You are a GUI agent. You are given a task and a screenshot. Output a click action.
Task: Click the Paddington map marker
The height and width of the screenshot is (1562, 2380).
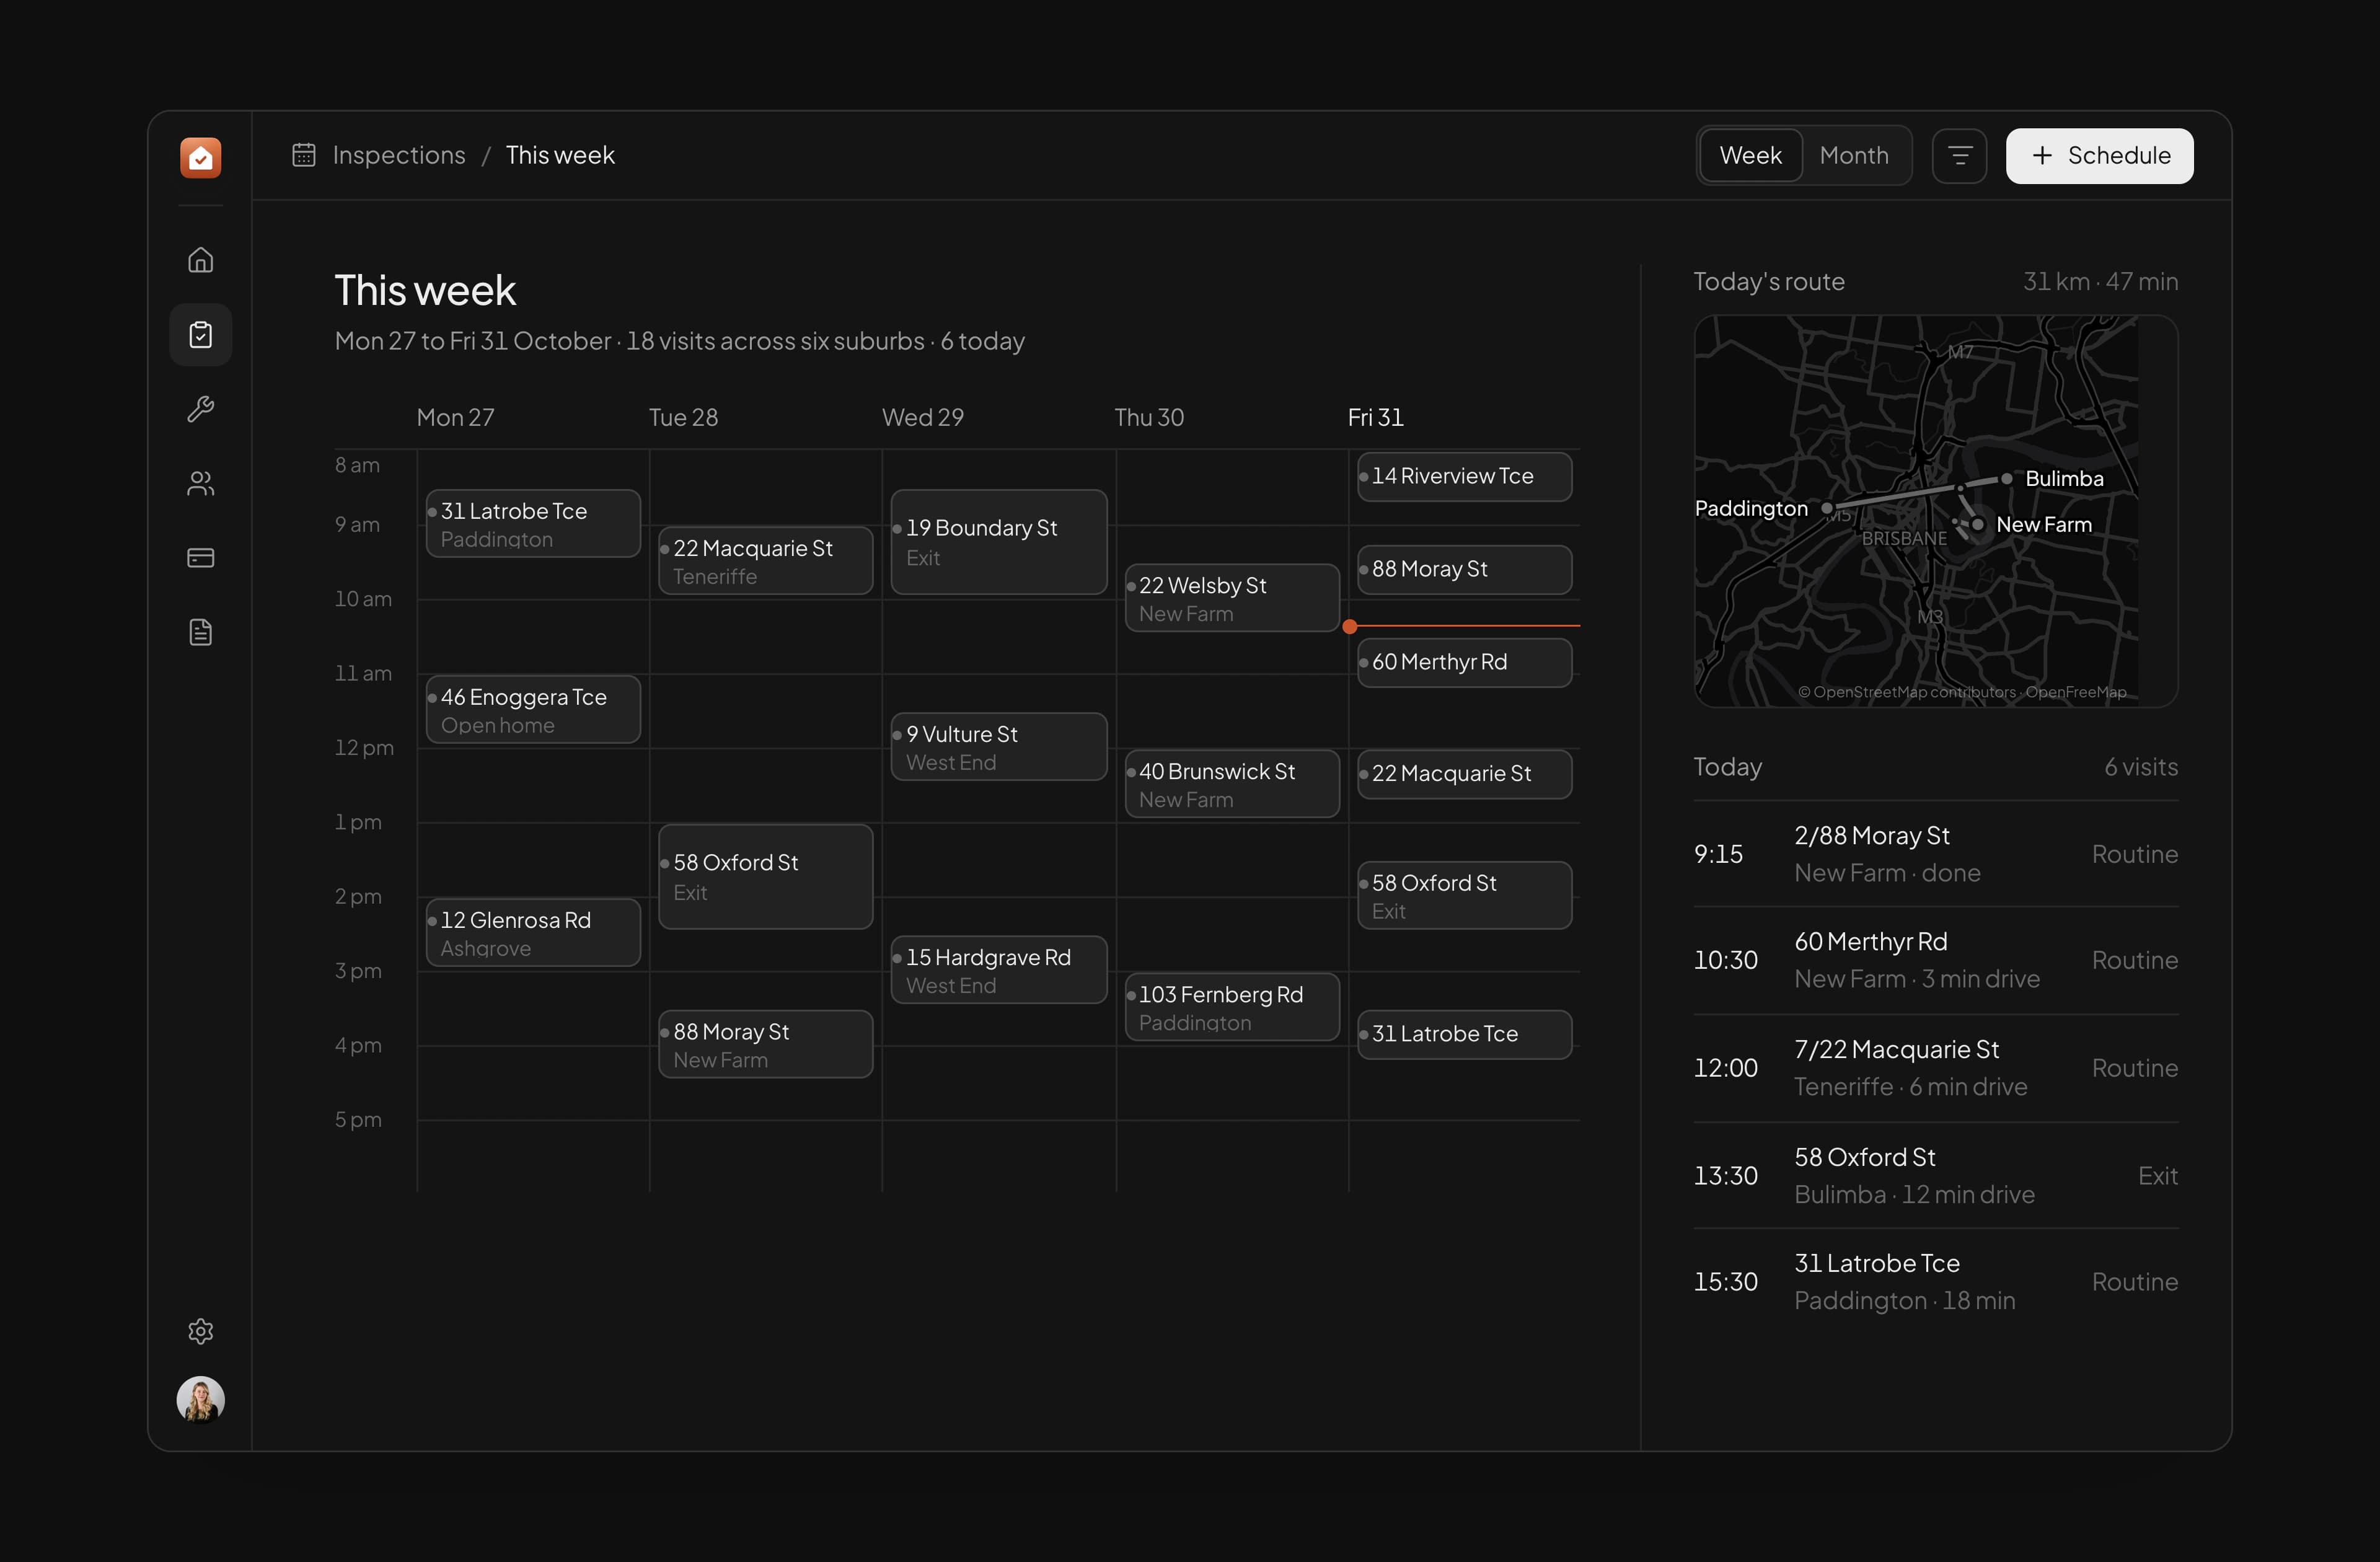1827,508
